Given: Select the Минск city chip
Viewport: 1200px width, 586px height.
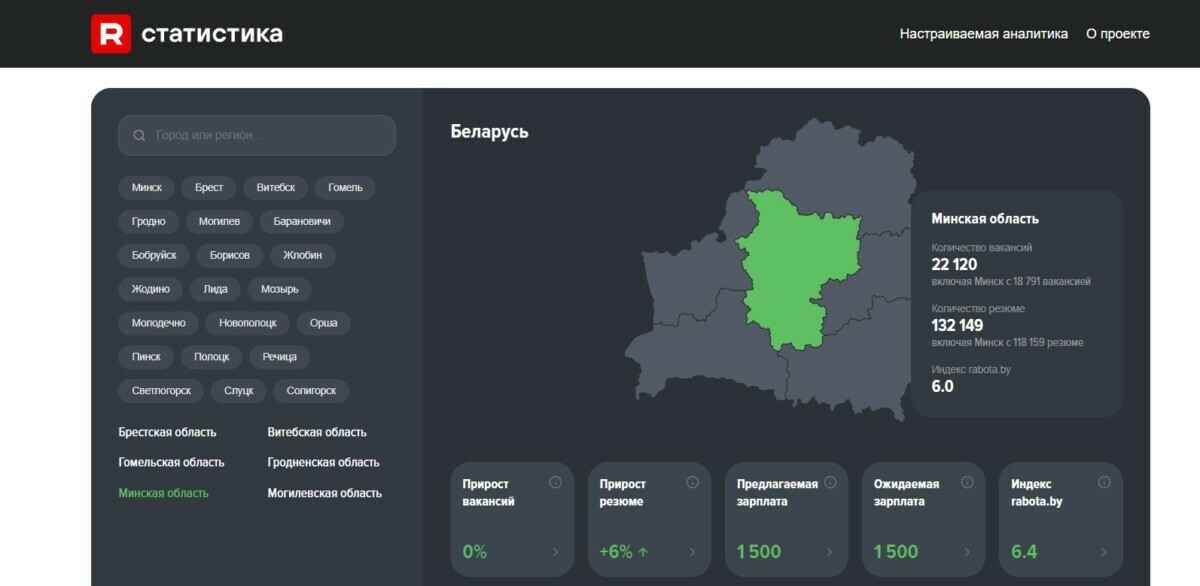Looking at the screenshot, I should [146, 187].
